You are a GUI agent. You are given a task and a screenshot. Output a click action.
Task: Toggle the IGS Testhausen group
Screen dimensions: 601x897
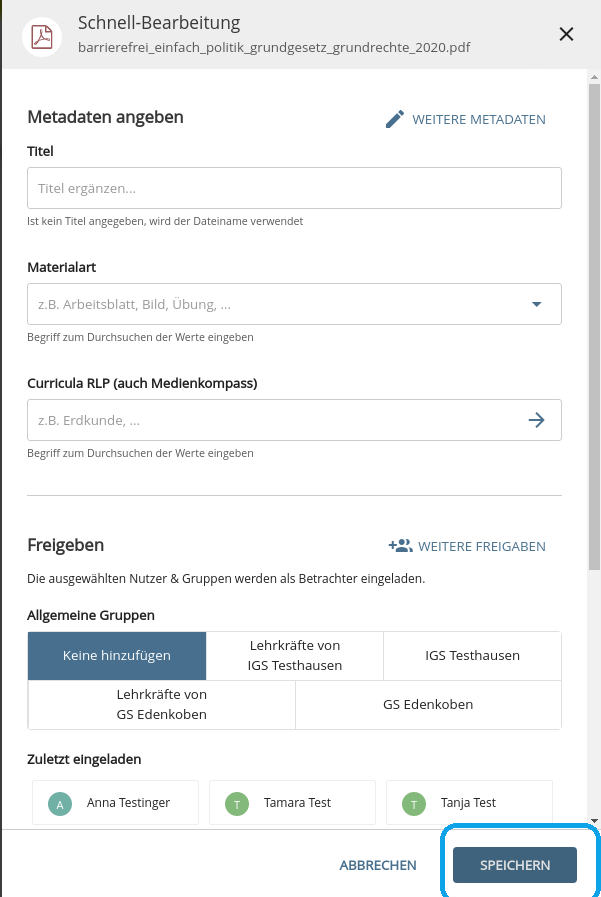[x=472, y=656]
